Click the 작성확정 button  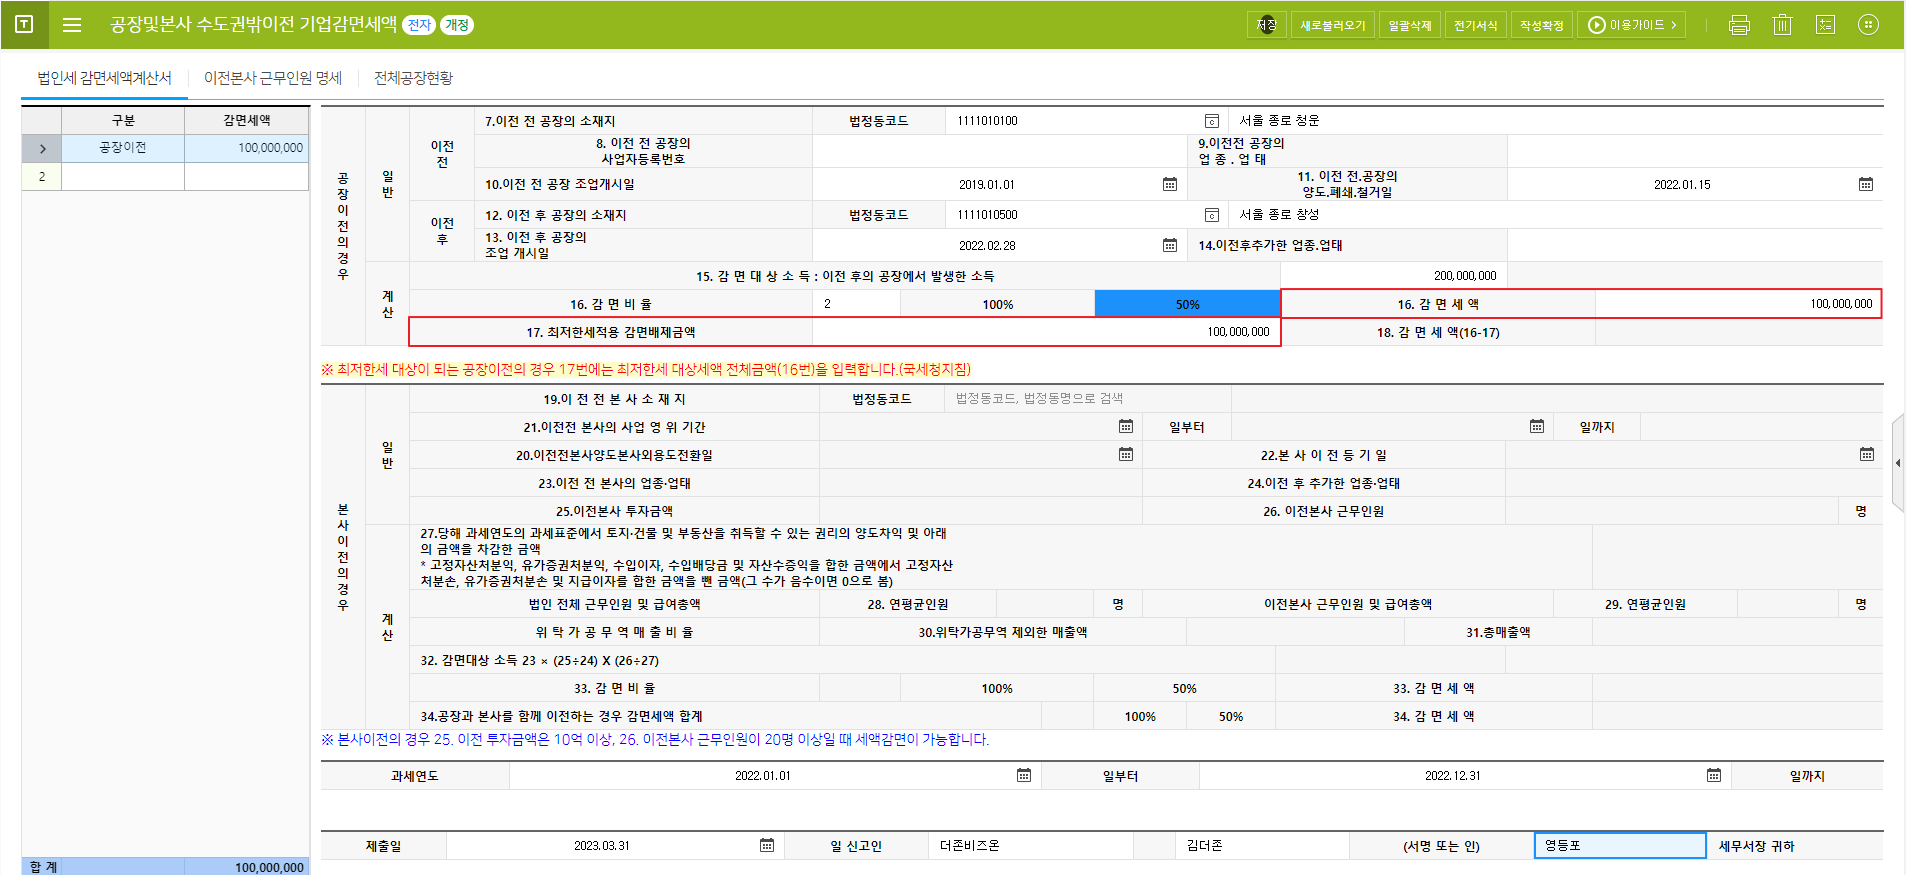click(x=1542, y=25)
